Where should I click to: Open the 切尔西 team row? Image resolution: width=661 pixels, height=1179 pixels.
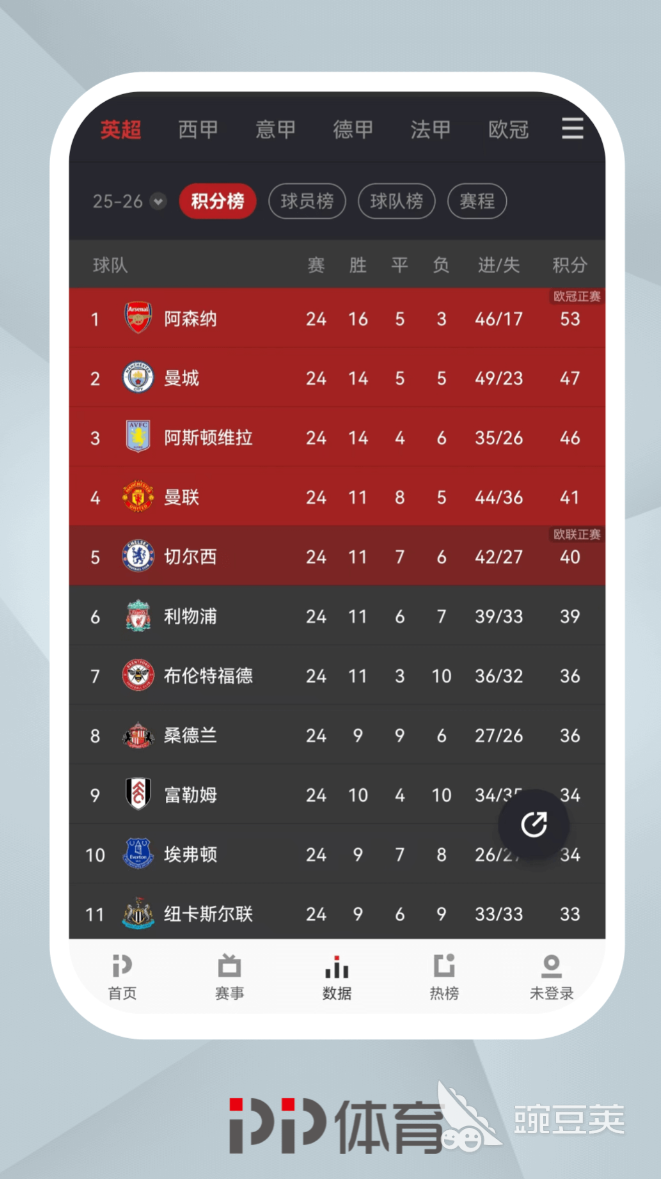point(336,556)
